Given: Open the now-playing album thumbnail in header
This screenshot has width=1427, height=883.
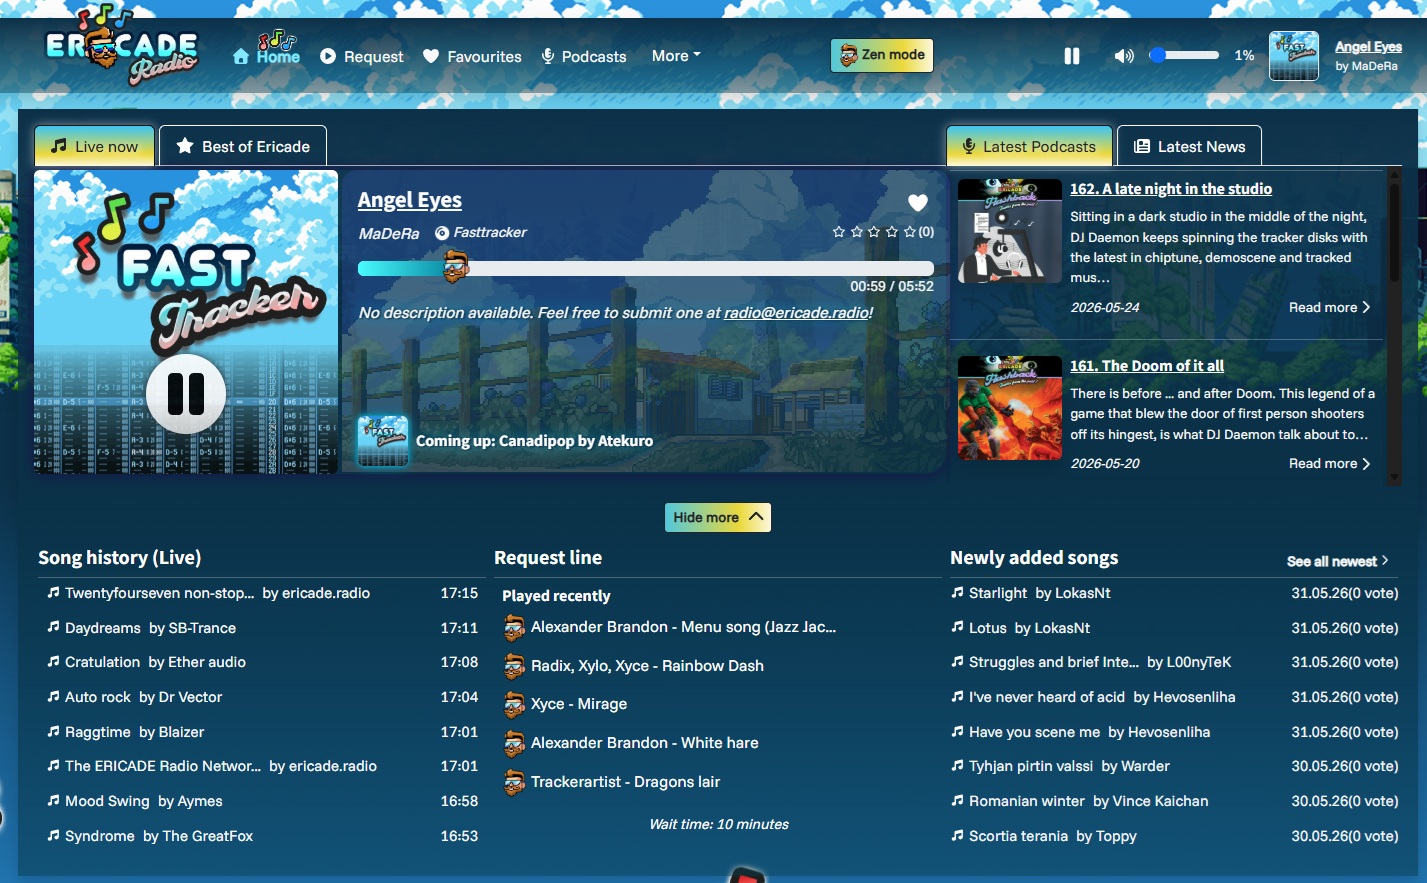Looking at the screenshot, I should pos(1294,56).
